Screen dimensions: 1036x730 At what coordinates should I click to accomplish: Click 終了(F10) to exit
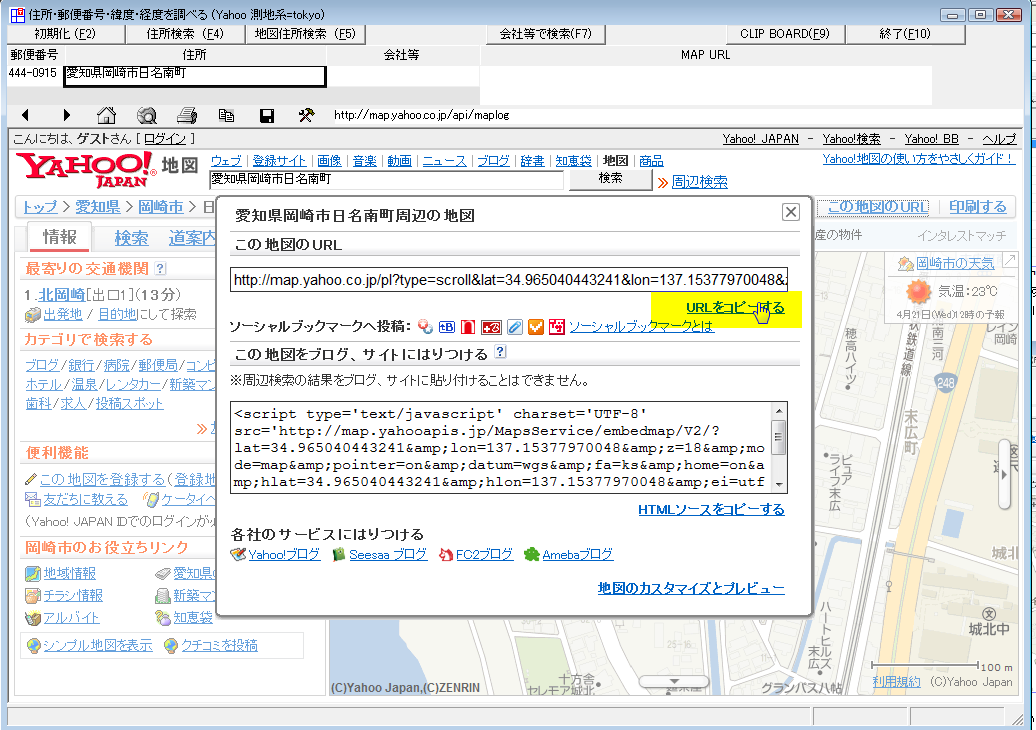[x=905, y=34]
